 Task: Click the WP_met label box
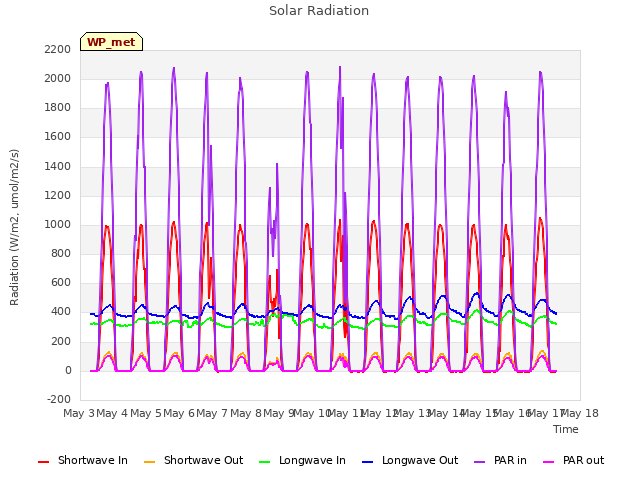coord(111,42)
